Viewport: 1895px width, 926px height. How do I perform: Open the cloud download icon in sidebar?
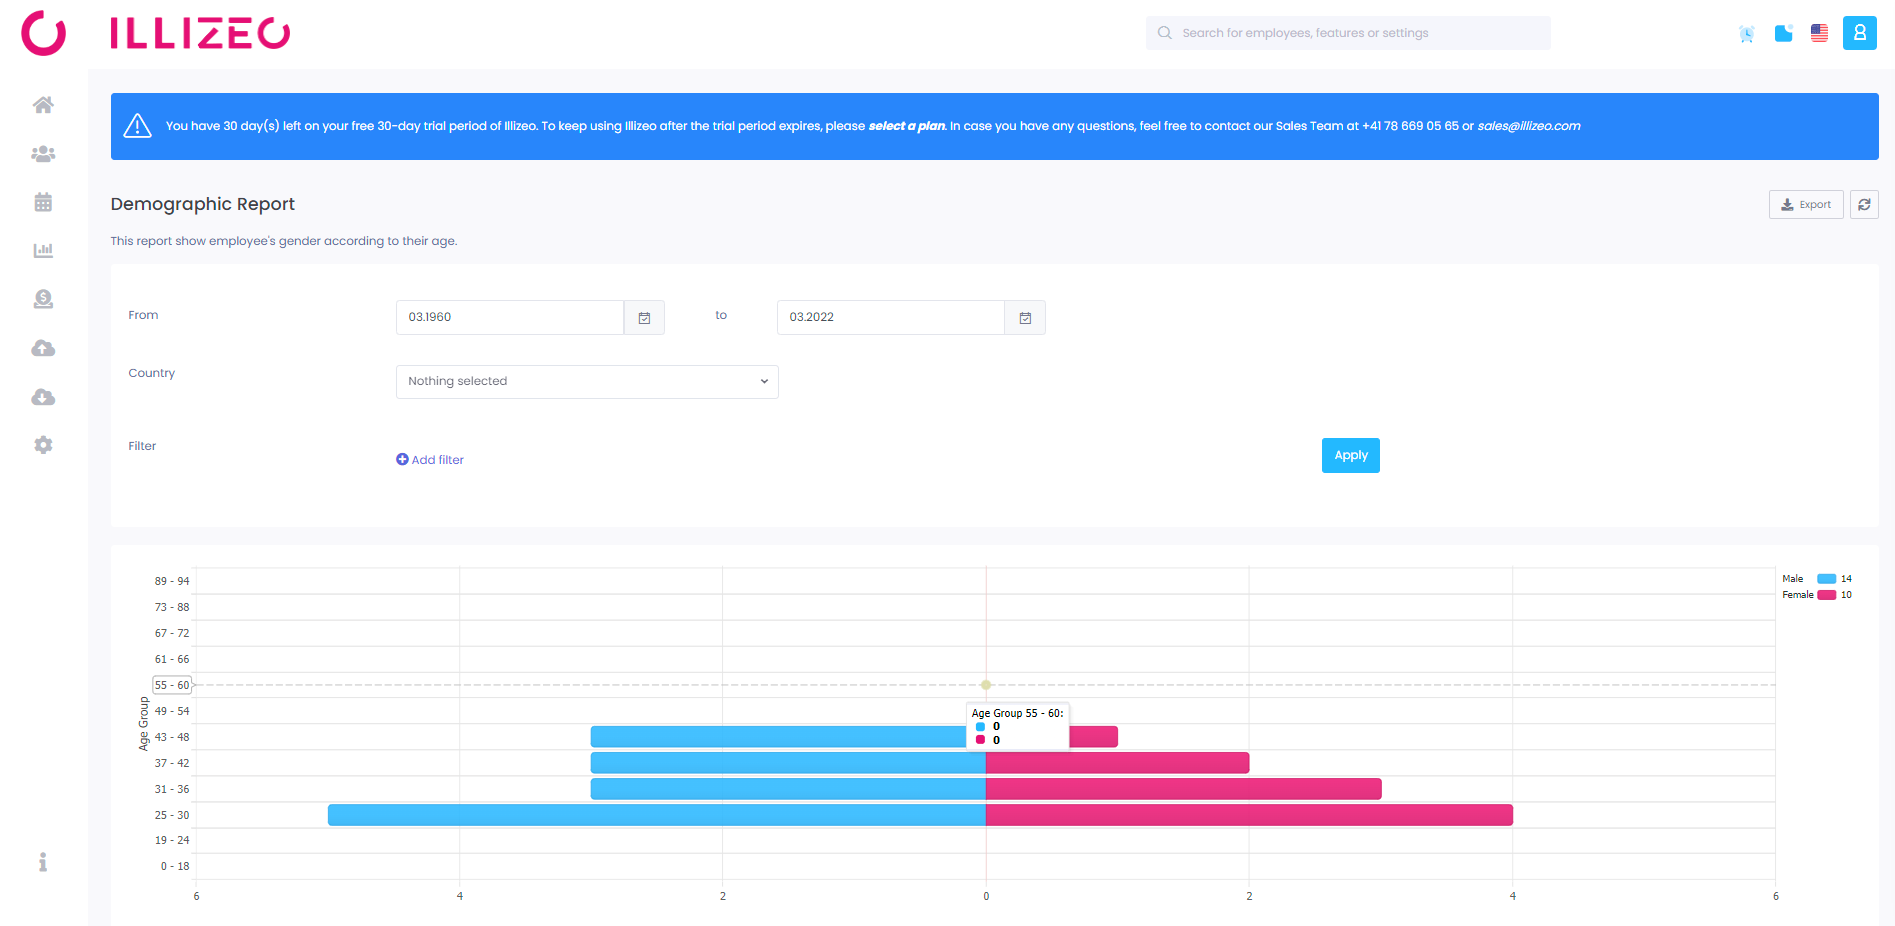(x=43, y=397)
